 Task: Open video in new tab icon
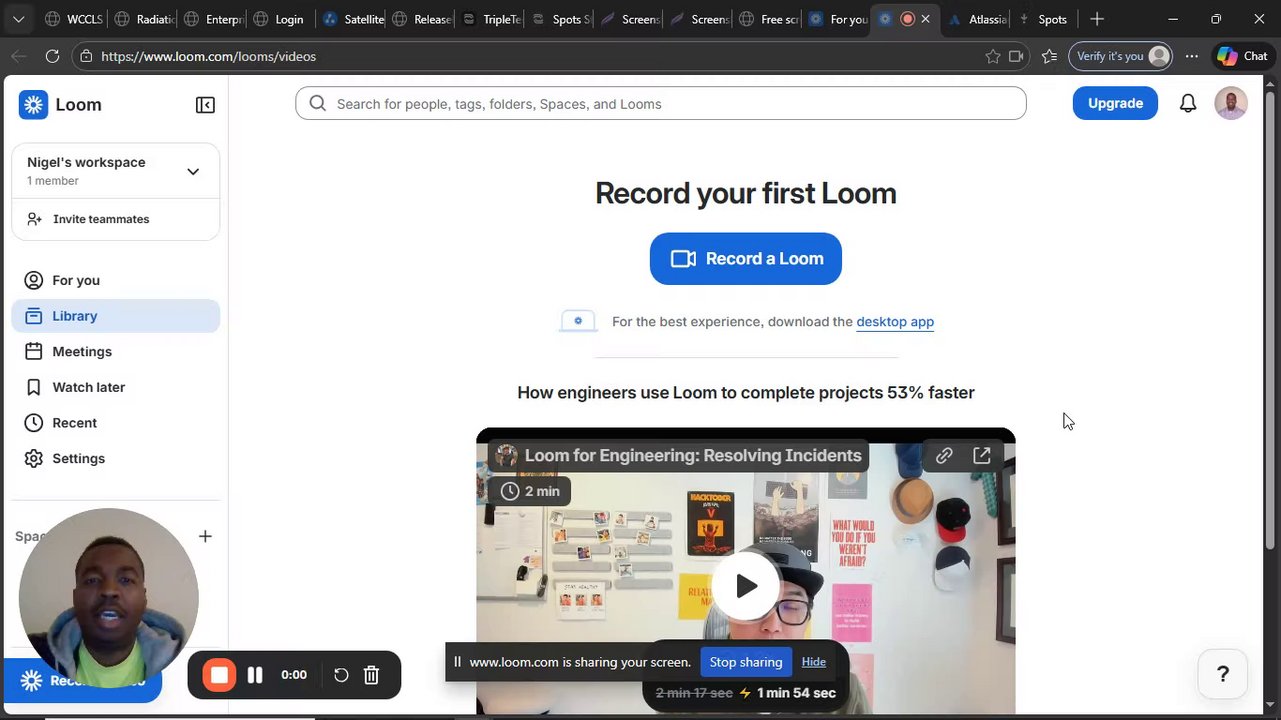pos(982,456)
